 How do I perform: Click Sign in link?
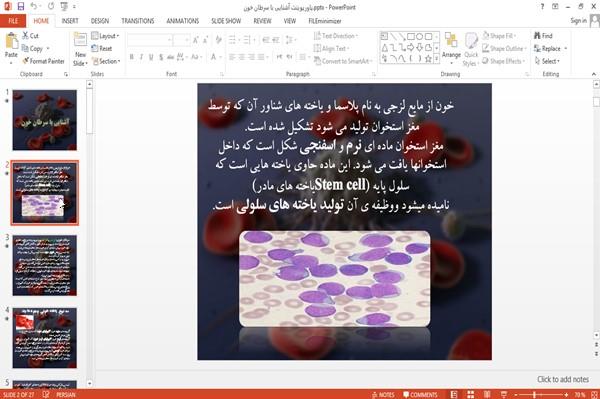578,21
